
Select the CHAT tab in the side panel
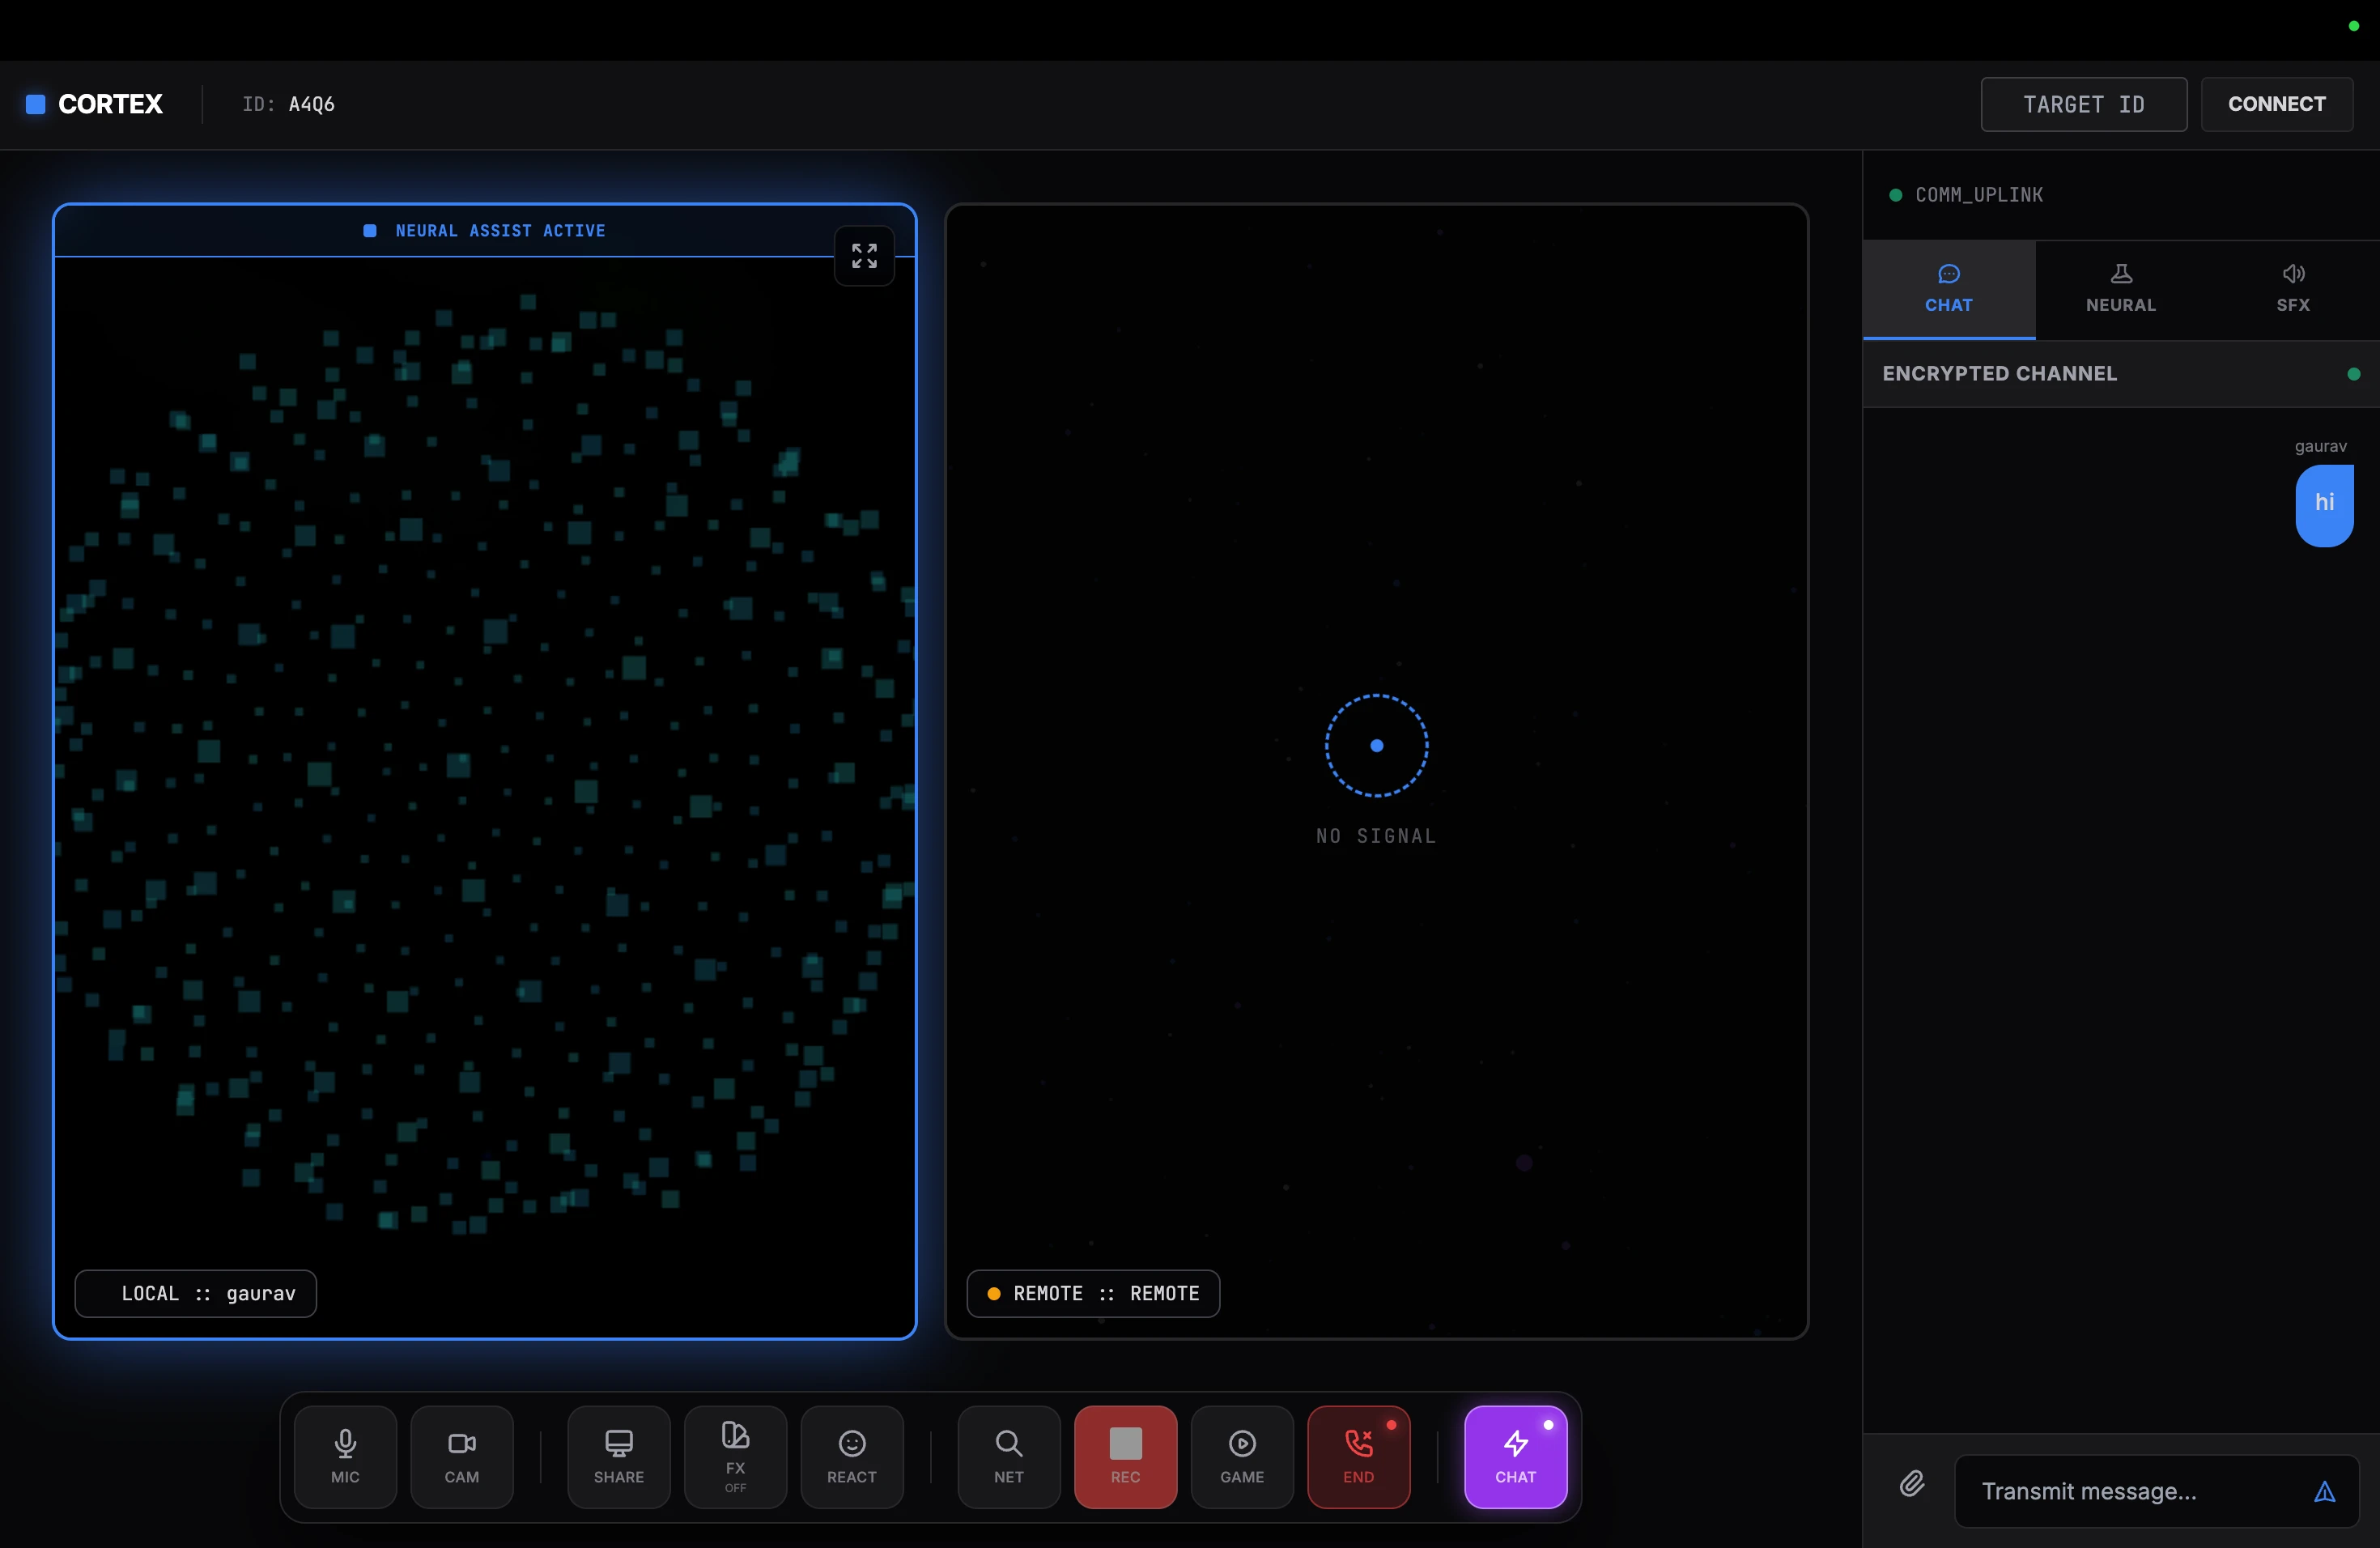pyautogui.click(x=1949, y=289)
